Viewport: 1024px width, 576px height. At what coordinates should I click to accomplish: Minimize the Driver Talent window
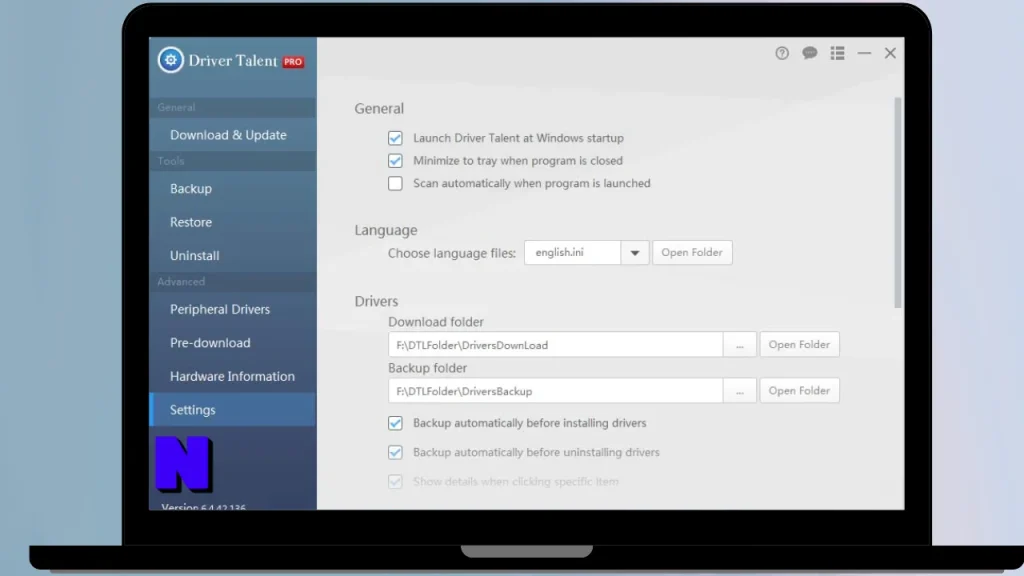click(x=864, y=53)
